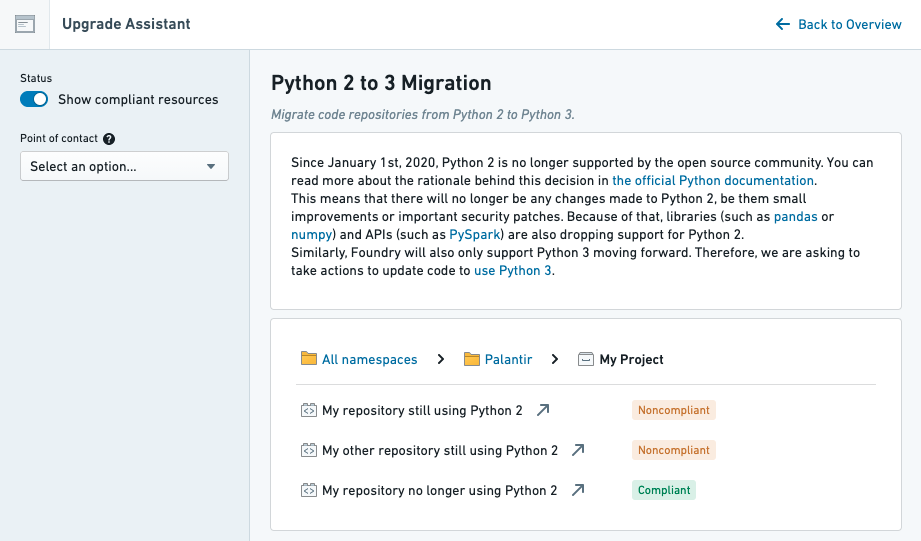Click the back arrow icon next to Back to Overview

click(x=782, y=24)
